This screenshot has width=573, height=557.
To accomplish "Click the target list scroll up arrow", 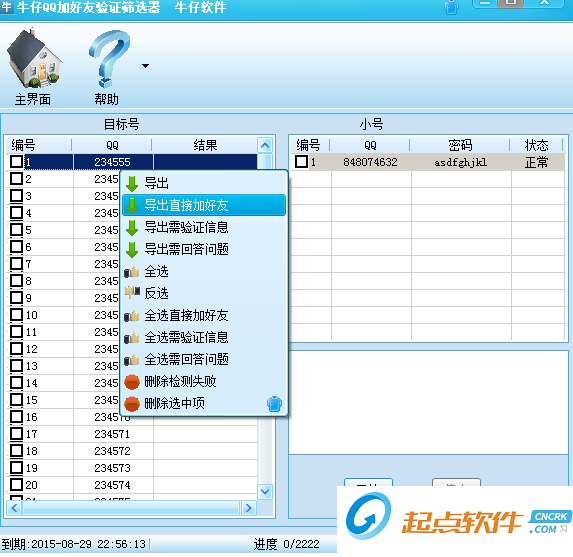I will coord(265,145).
